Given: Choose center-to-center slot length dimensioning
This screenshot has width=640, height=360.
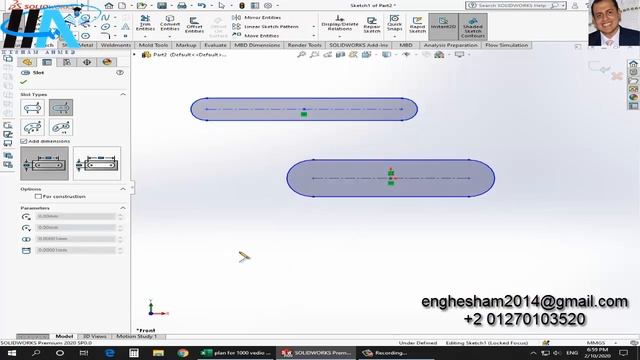Looking at the screenshot, I should point(44,164).
